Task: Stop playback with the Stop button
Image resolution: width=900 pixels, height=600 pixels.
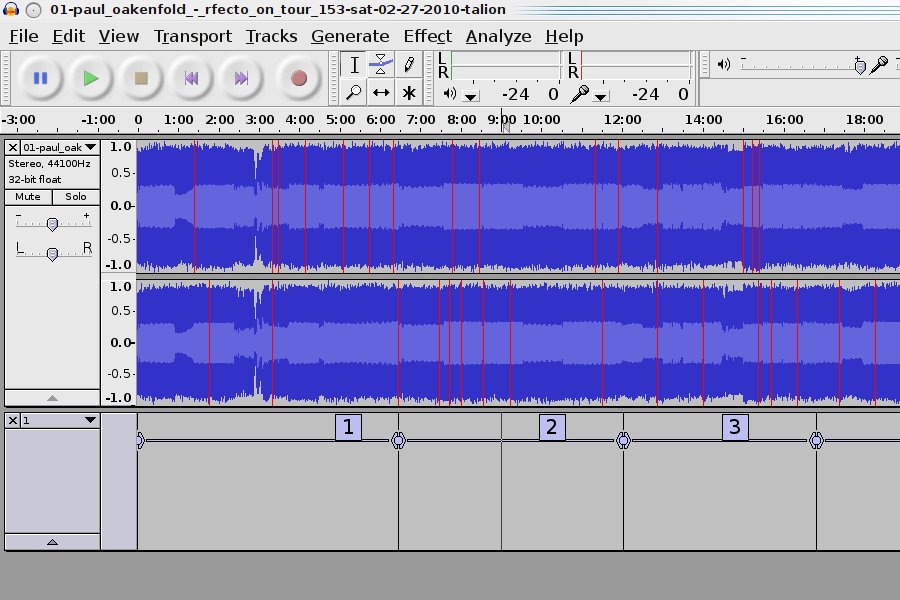Action: [141, 78]
